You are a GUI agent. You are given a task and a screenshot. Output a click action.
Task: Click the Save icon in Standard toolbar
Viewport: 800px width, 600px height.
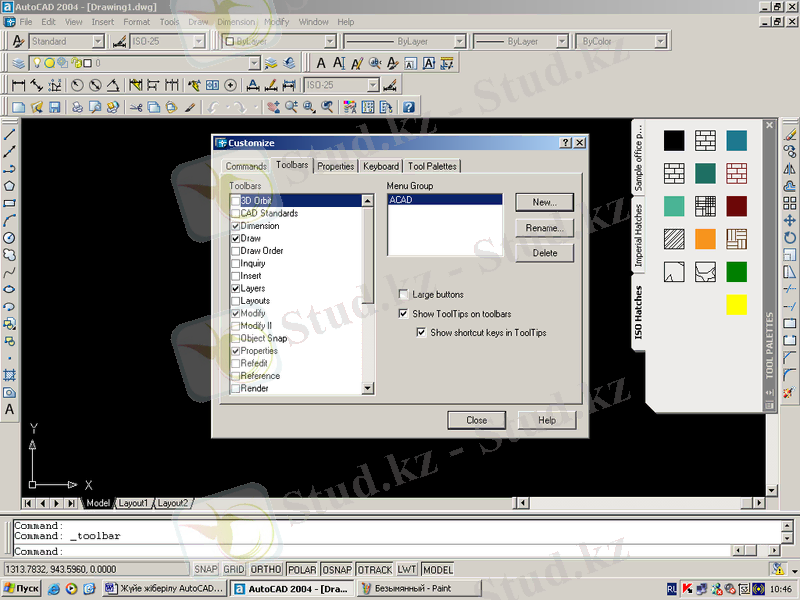click(55, 107)
